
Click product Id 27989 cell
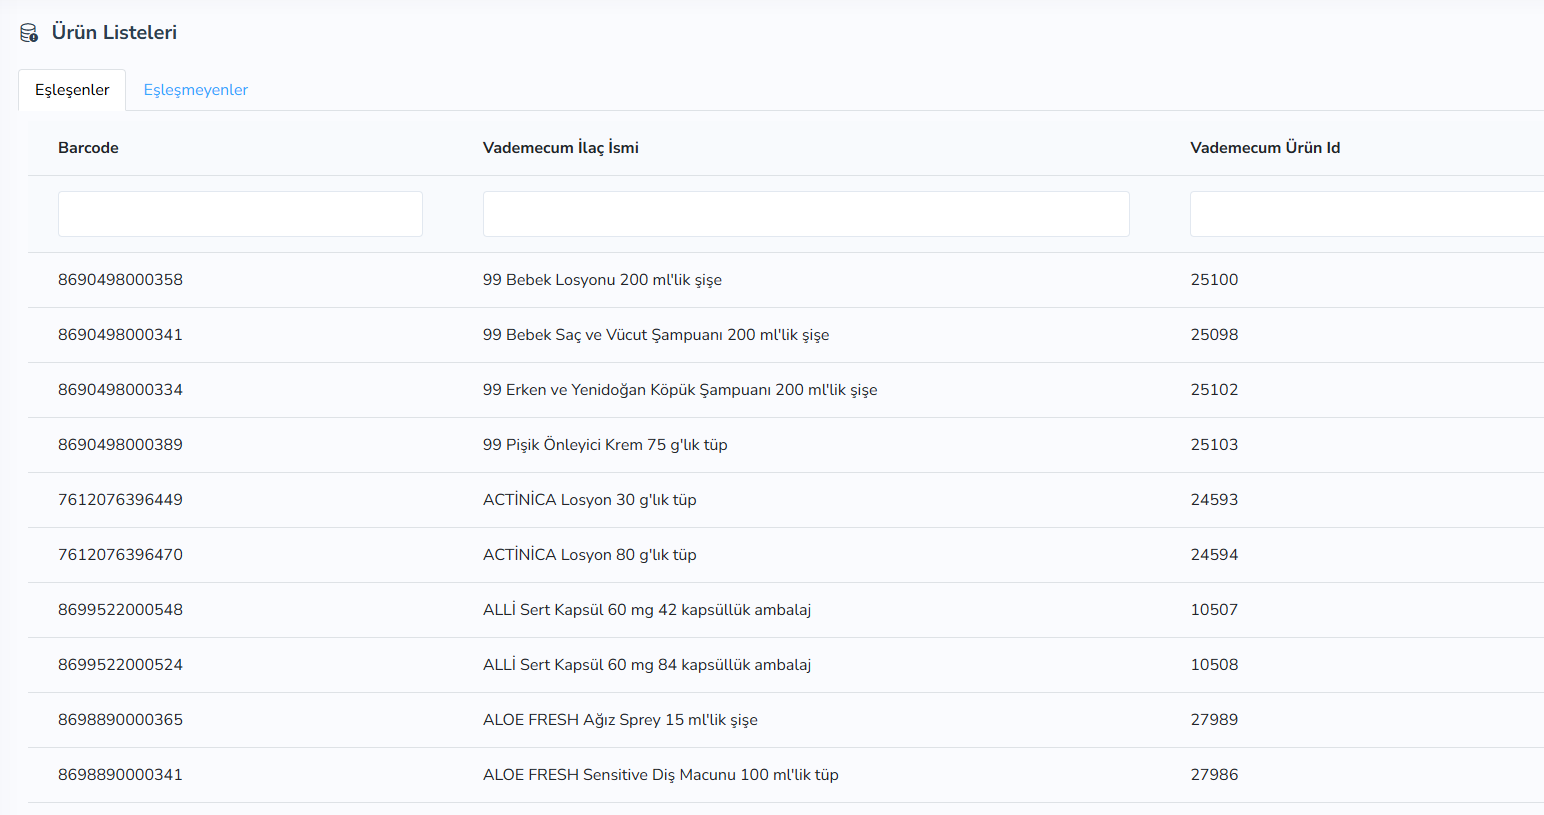click(x=1214, y=720)
